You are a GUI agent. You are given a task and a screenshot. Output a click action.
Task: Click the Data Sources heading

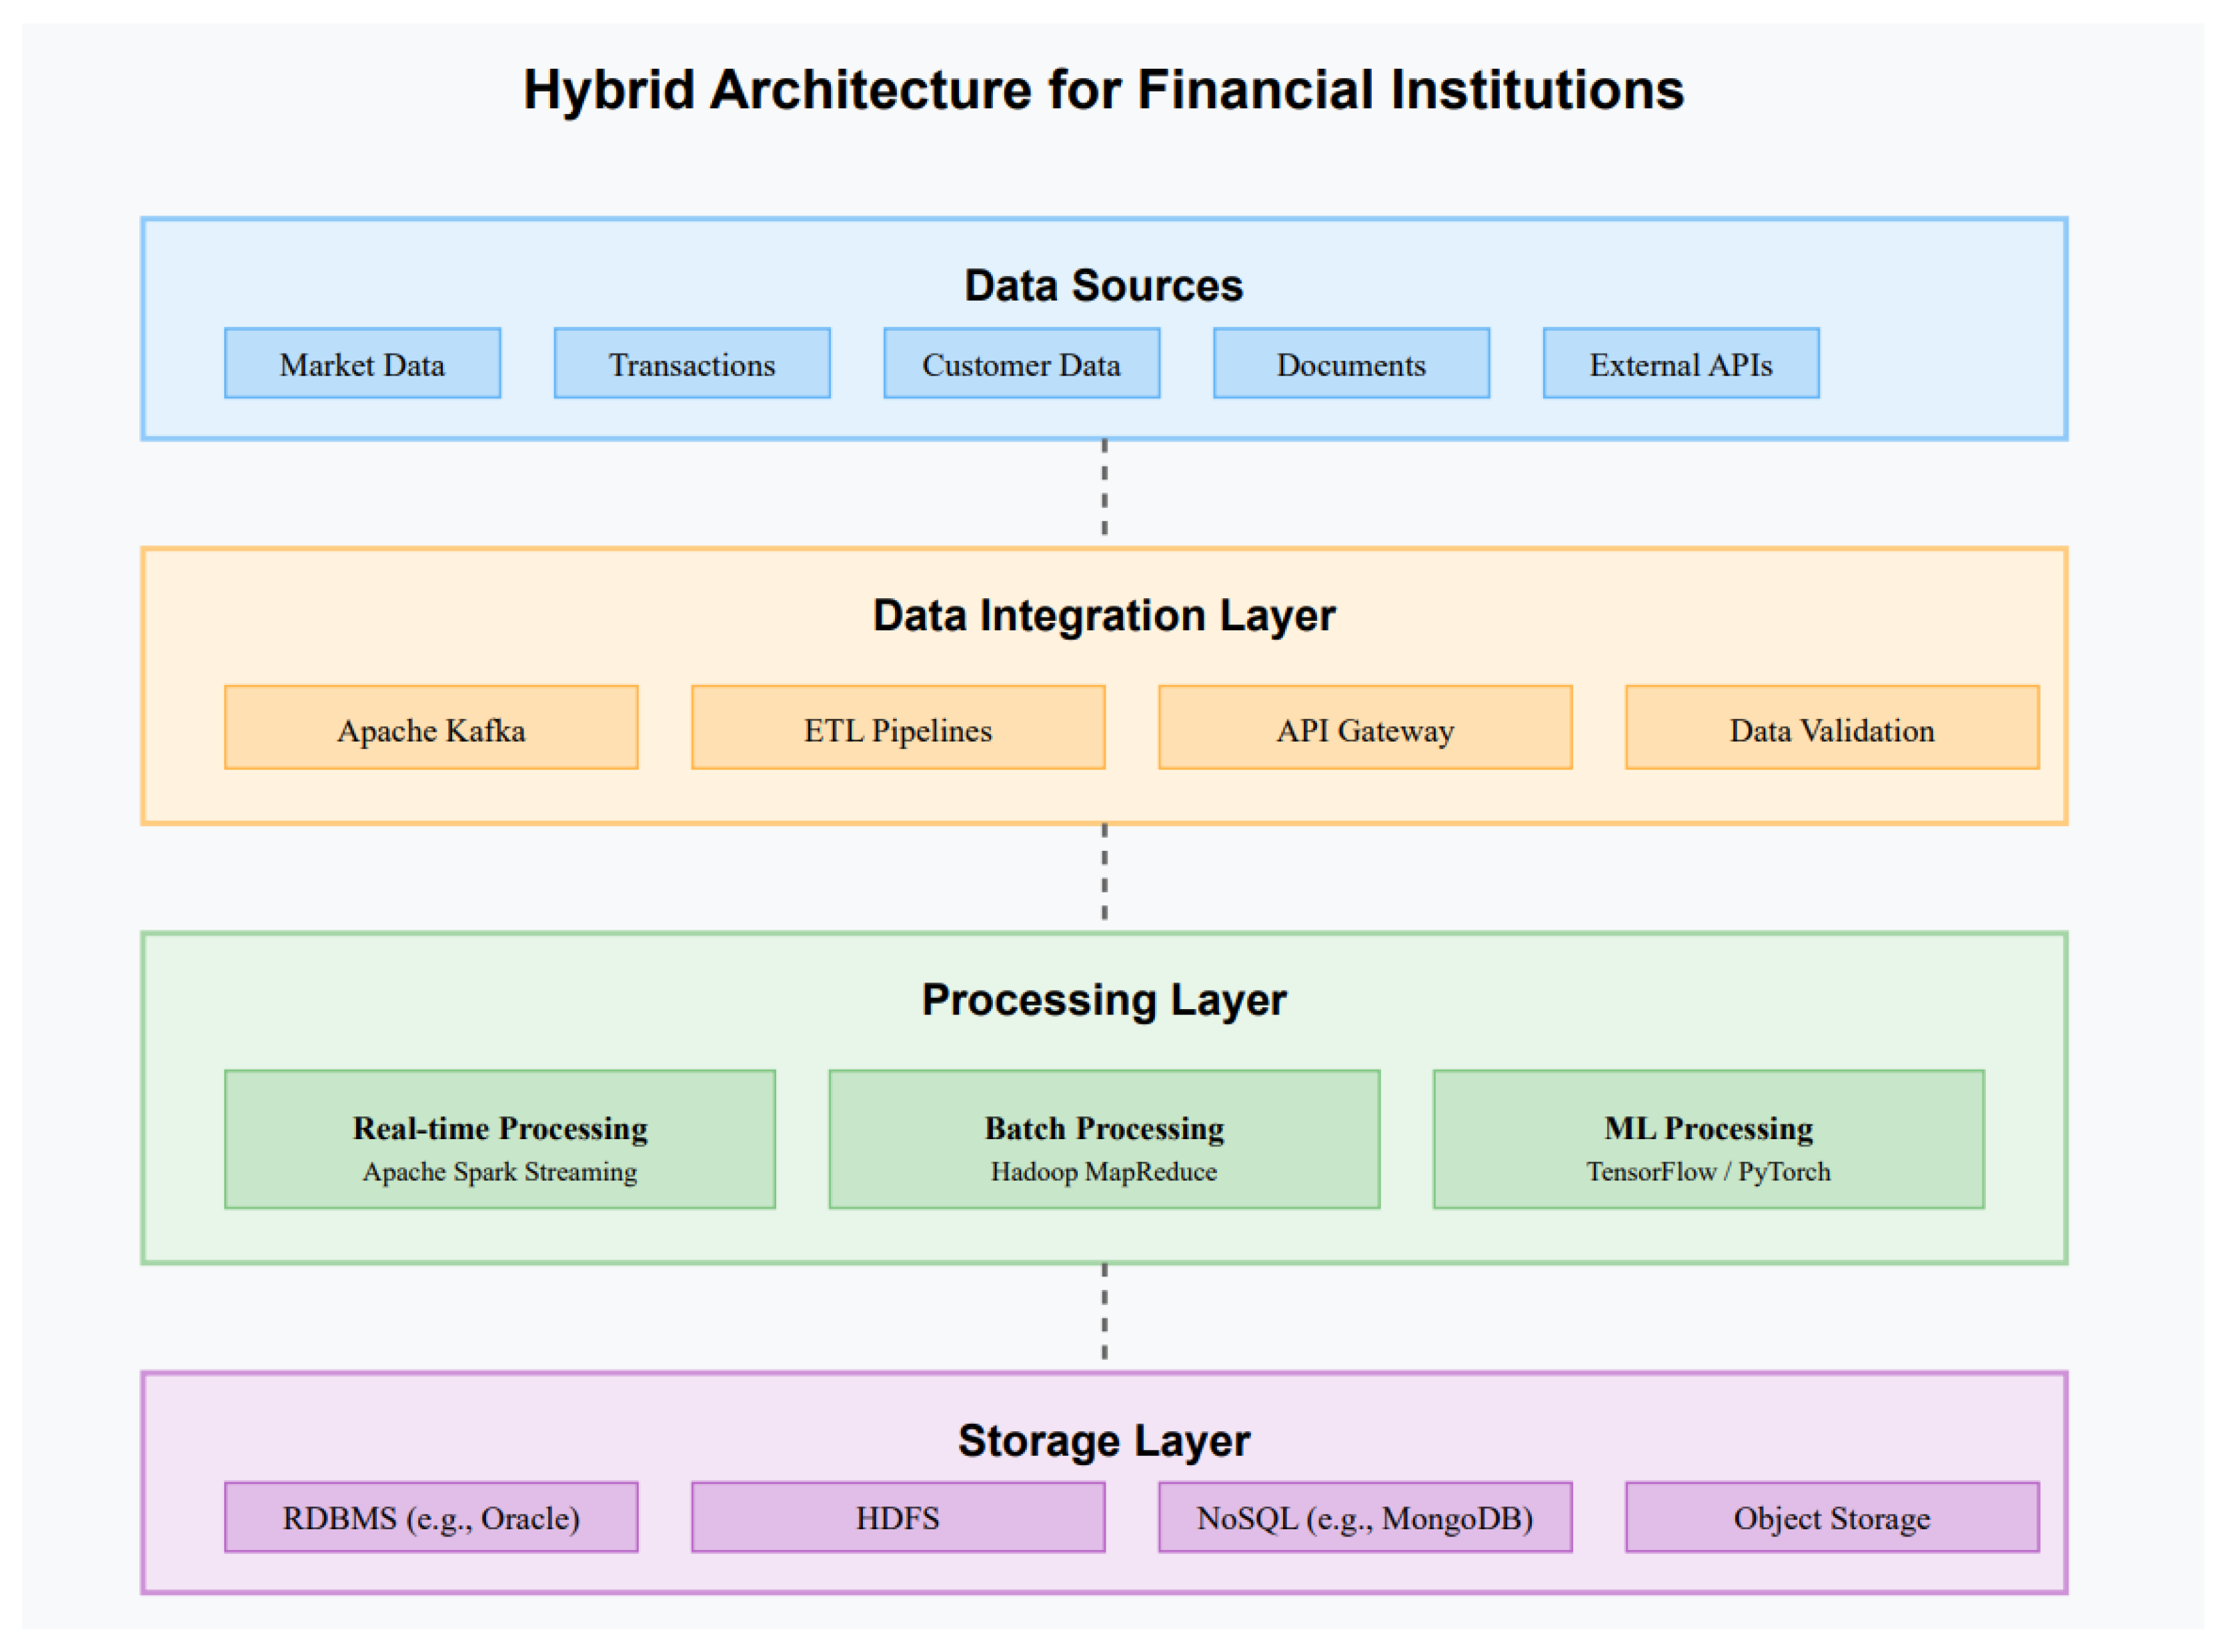tap(1104, 286)
